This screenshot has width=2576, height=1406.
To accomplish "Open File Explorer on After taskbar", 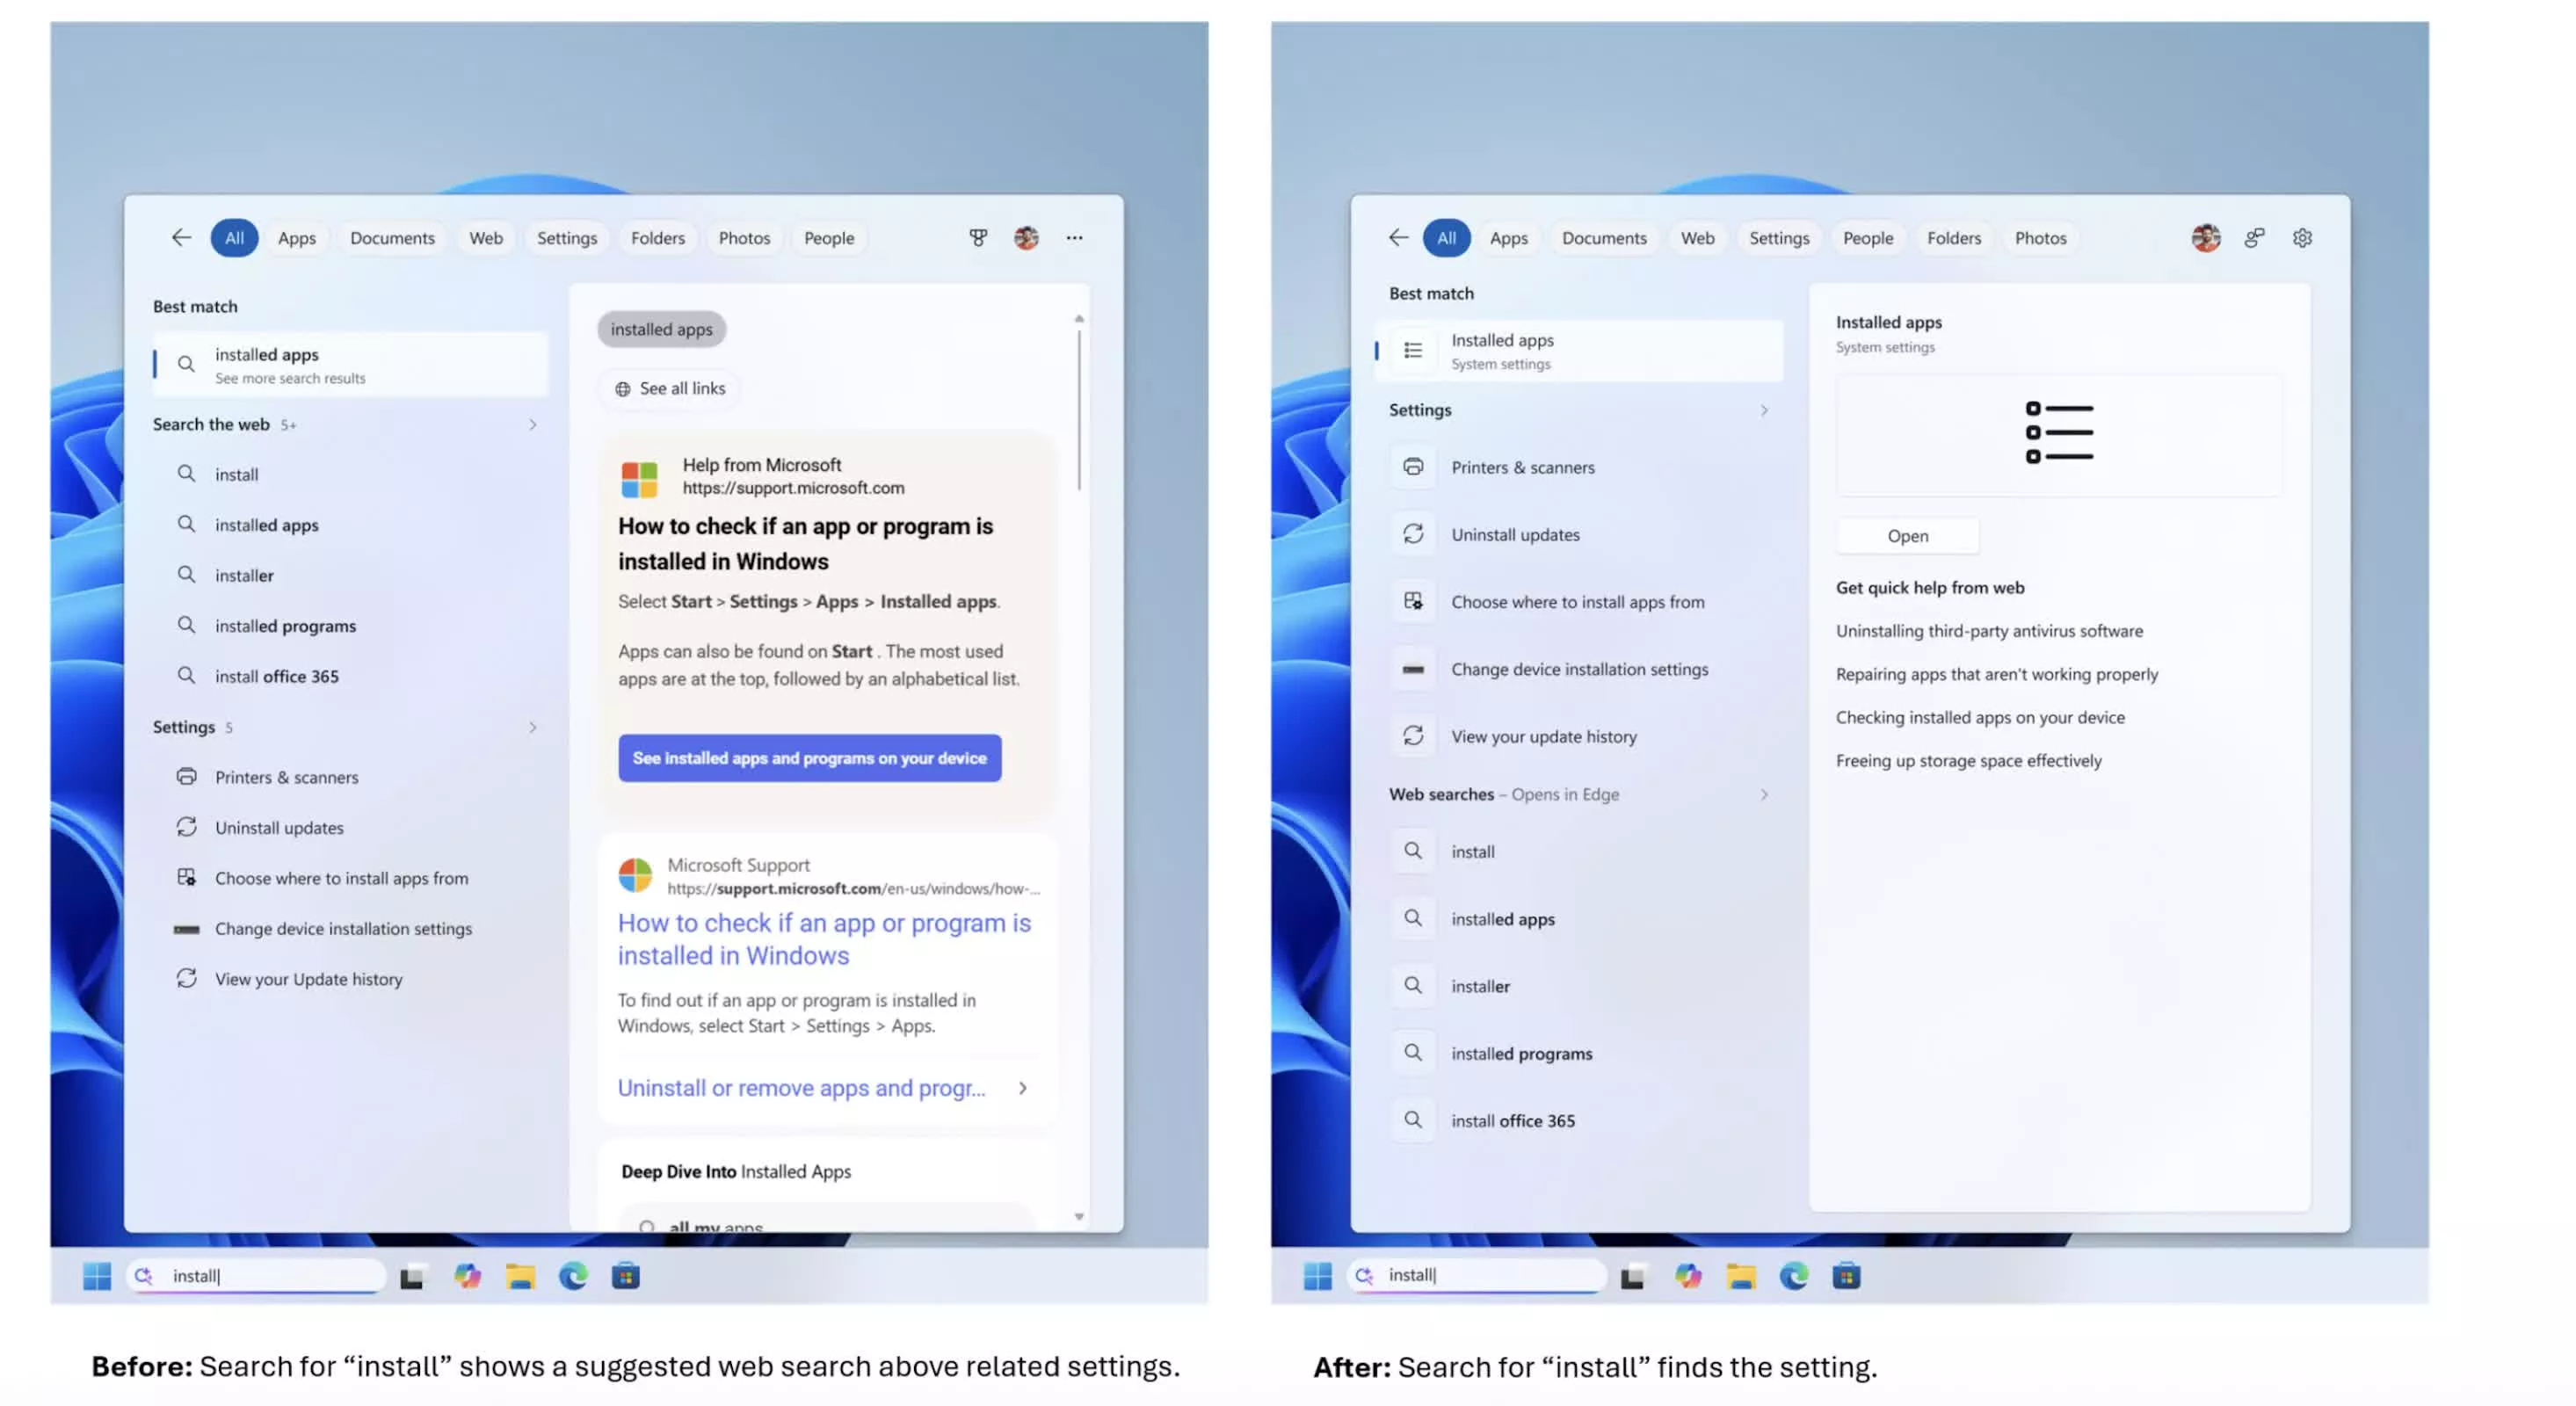I will tap(1741, 1276).
